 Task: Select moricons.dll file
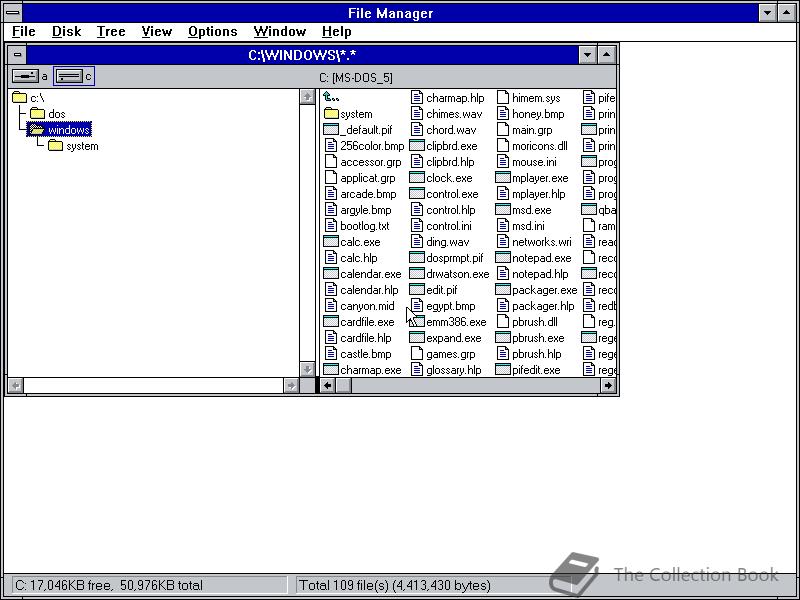click(532, 146)
